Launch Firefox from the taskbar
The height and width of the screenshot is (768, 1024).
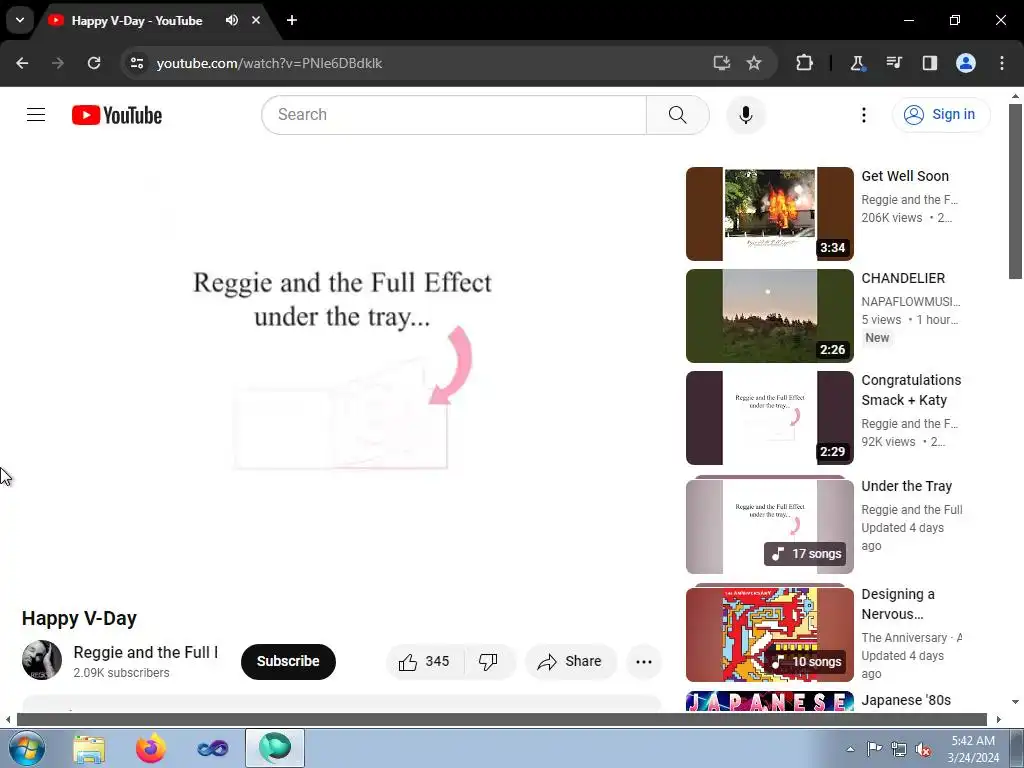pos(150,748)
